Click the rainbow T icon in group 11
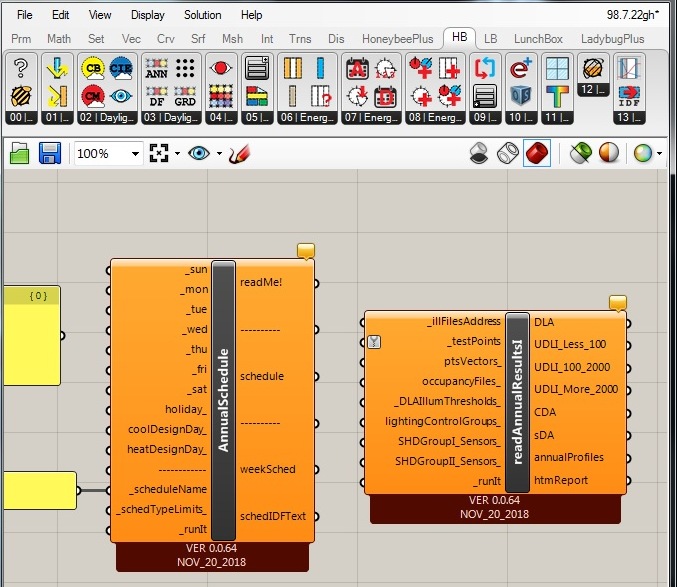677x587 pixels. click(557, 96)
